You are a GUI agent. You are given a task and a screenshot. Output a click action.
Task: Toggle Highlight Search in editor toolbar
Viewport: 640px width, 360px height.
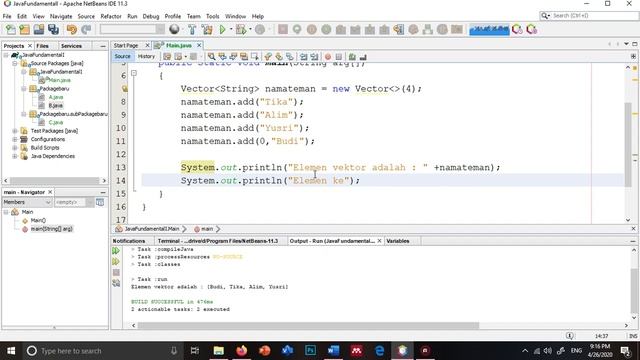coord(244,57)
